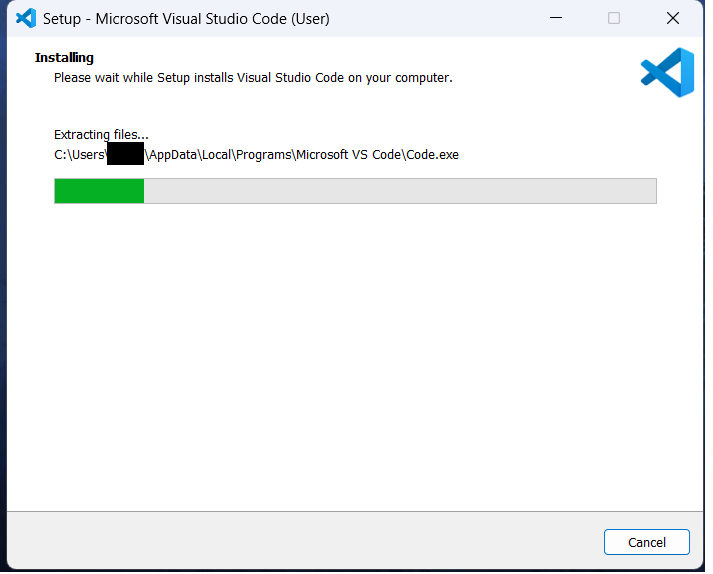Click the blacked-out username in path
Image resolution: width=713 pixels, height=574 pixels.
(x=126, y=154)
